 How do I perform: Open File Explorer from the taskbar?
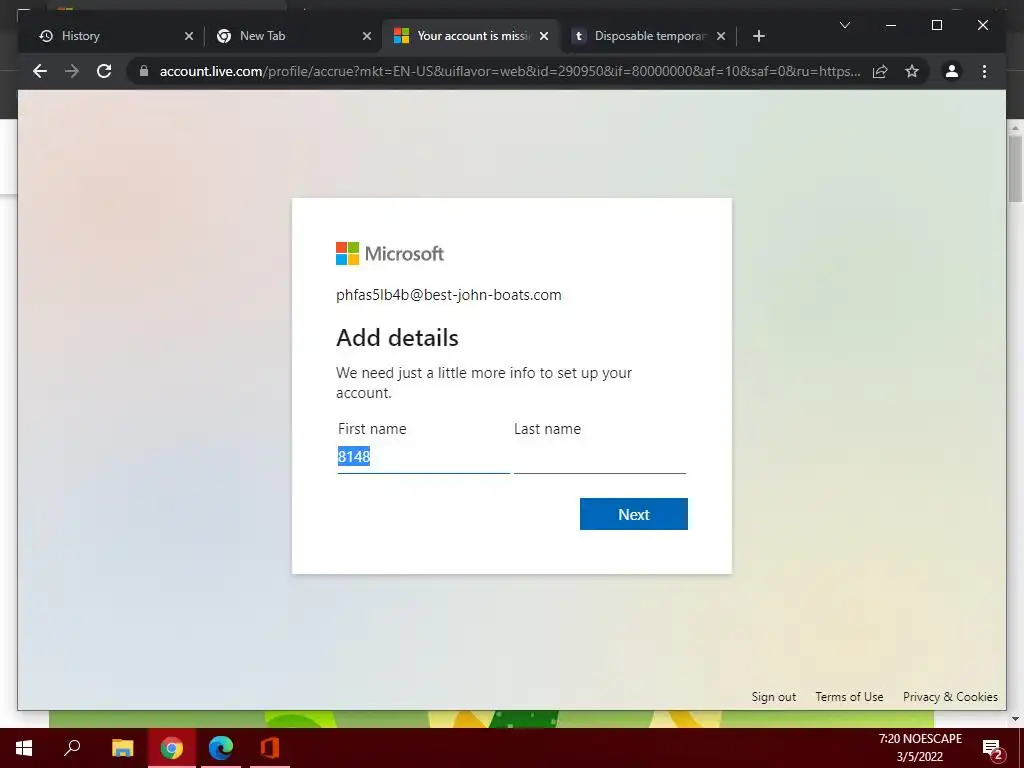click(122, 748)
